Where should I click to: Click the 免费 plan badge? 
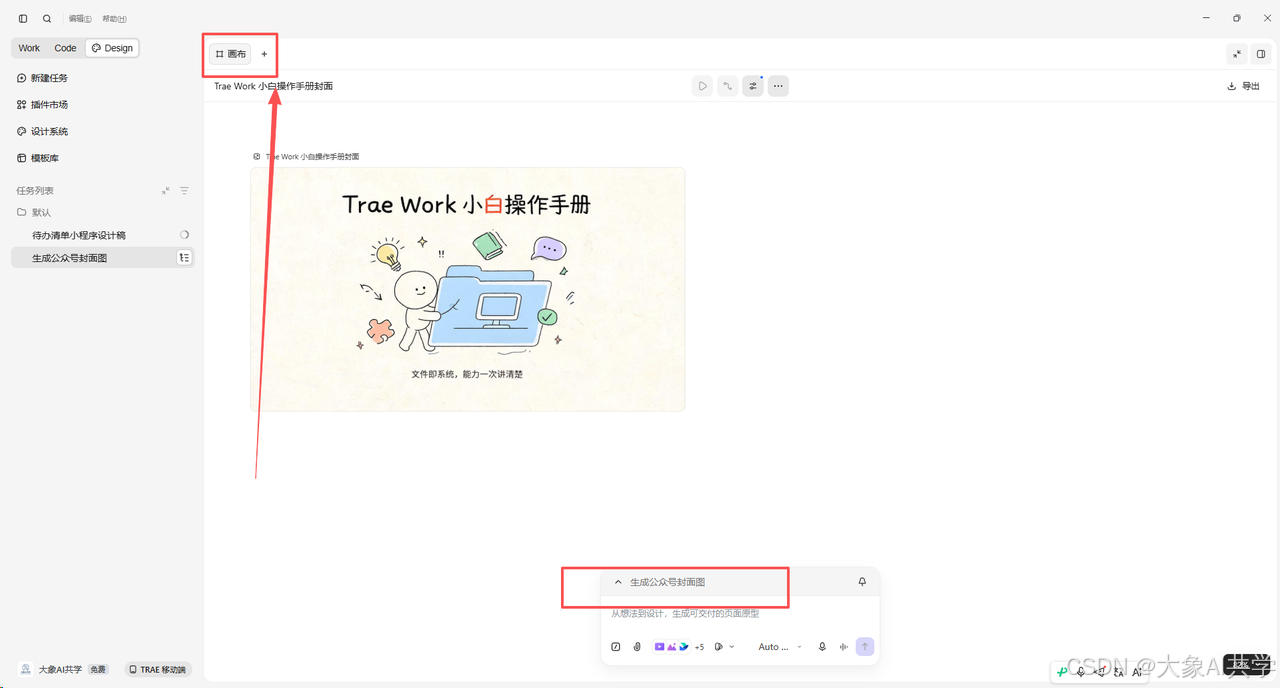pyautogui.click(x=98, y=670)
